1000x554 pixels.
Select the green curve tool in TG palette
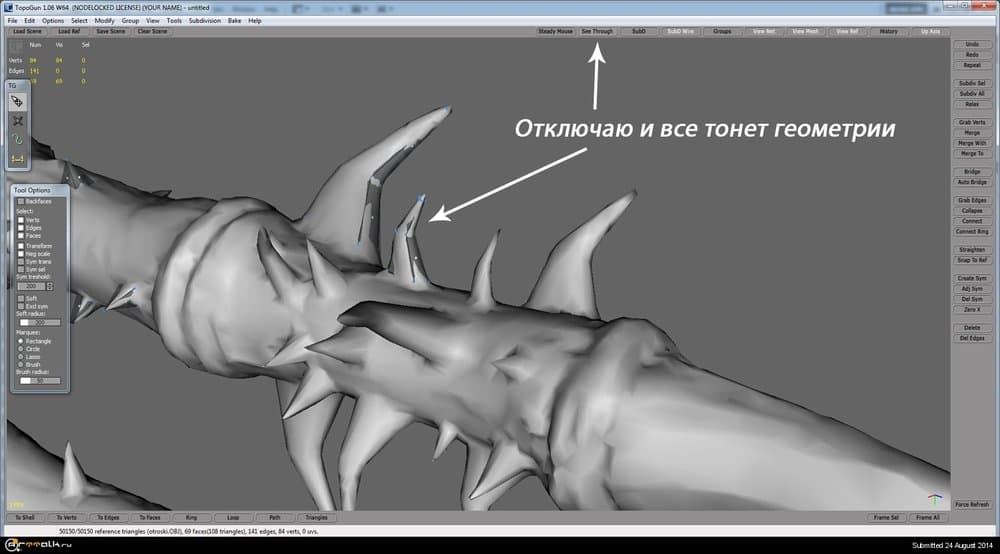click(x=17, y=139)
